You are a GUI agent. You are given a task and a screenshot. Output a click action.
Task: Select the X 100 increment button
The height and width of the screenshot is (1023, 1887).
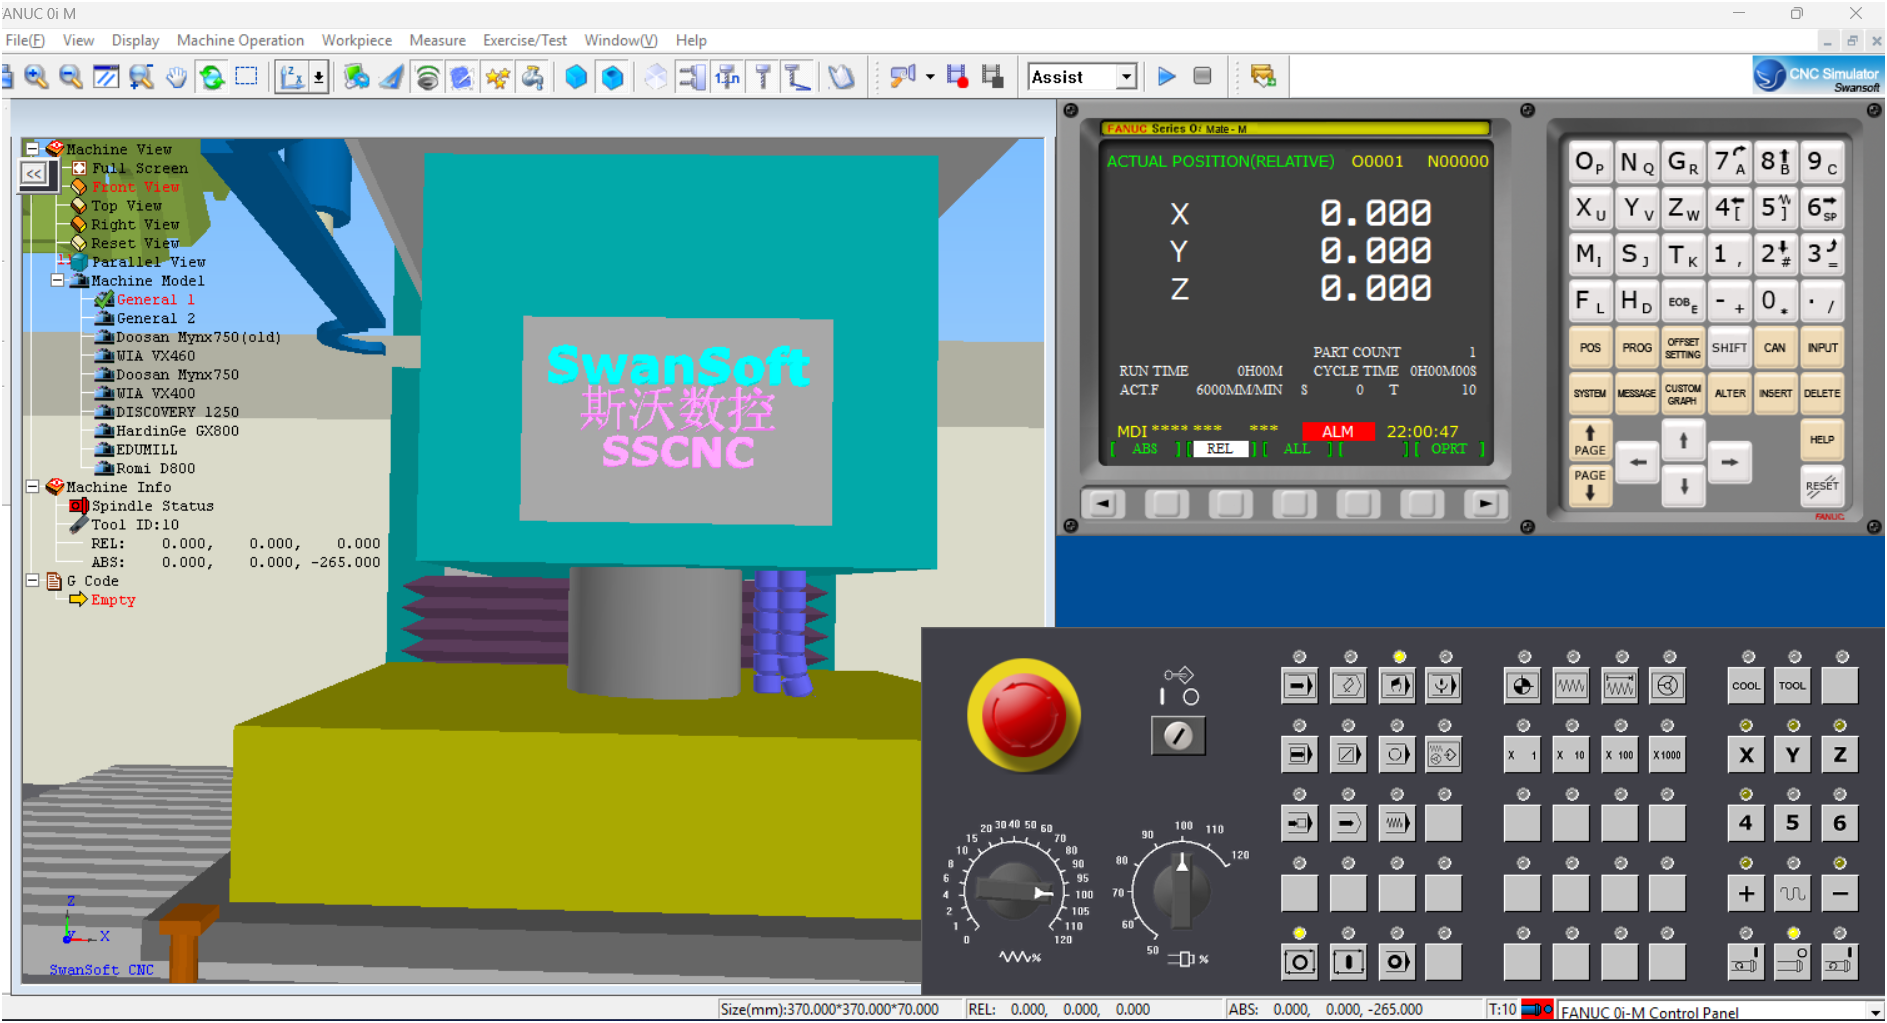click(1619, 755)
